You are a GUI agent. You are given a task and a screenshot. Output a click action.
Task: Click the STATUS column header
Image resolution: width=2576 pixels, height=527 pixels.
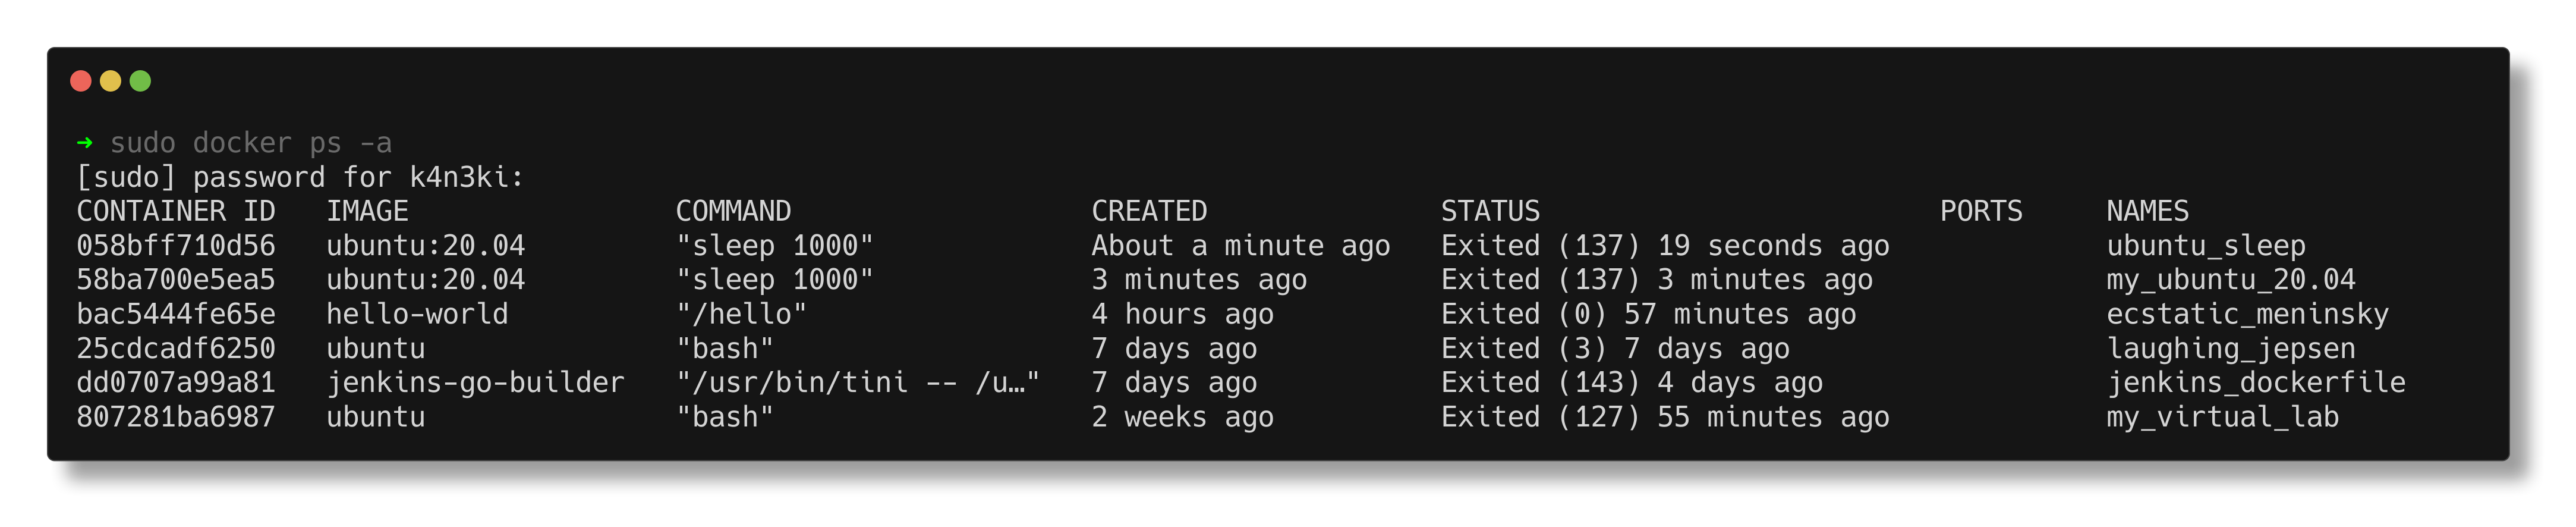(1490, 211)
